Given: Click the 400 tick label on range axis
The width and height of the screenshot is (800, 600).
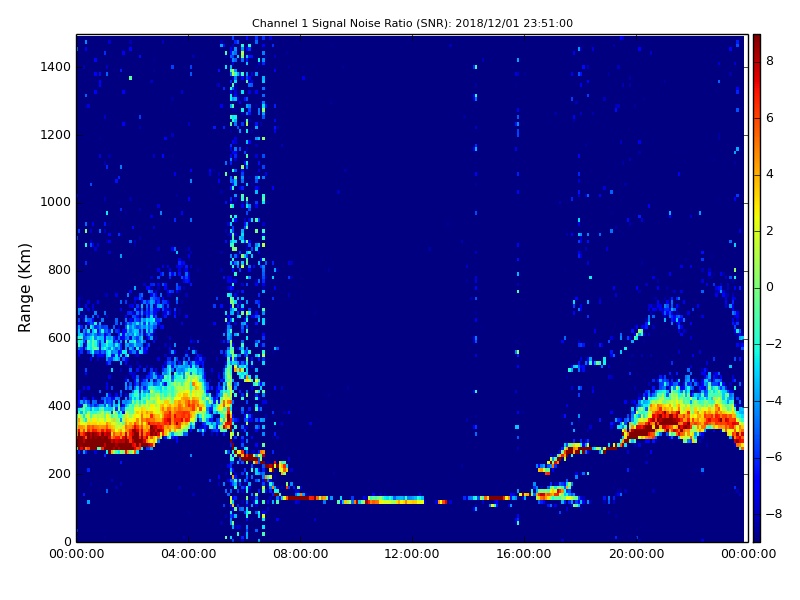Looking at the screenshot, I should pos(59,406).
